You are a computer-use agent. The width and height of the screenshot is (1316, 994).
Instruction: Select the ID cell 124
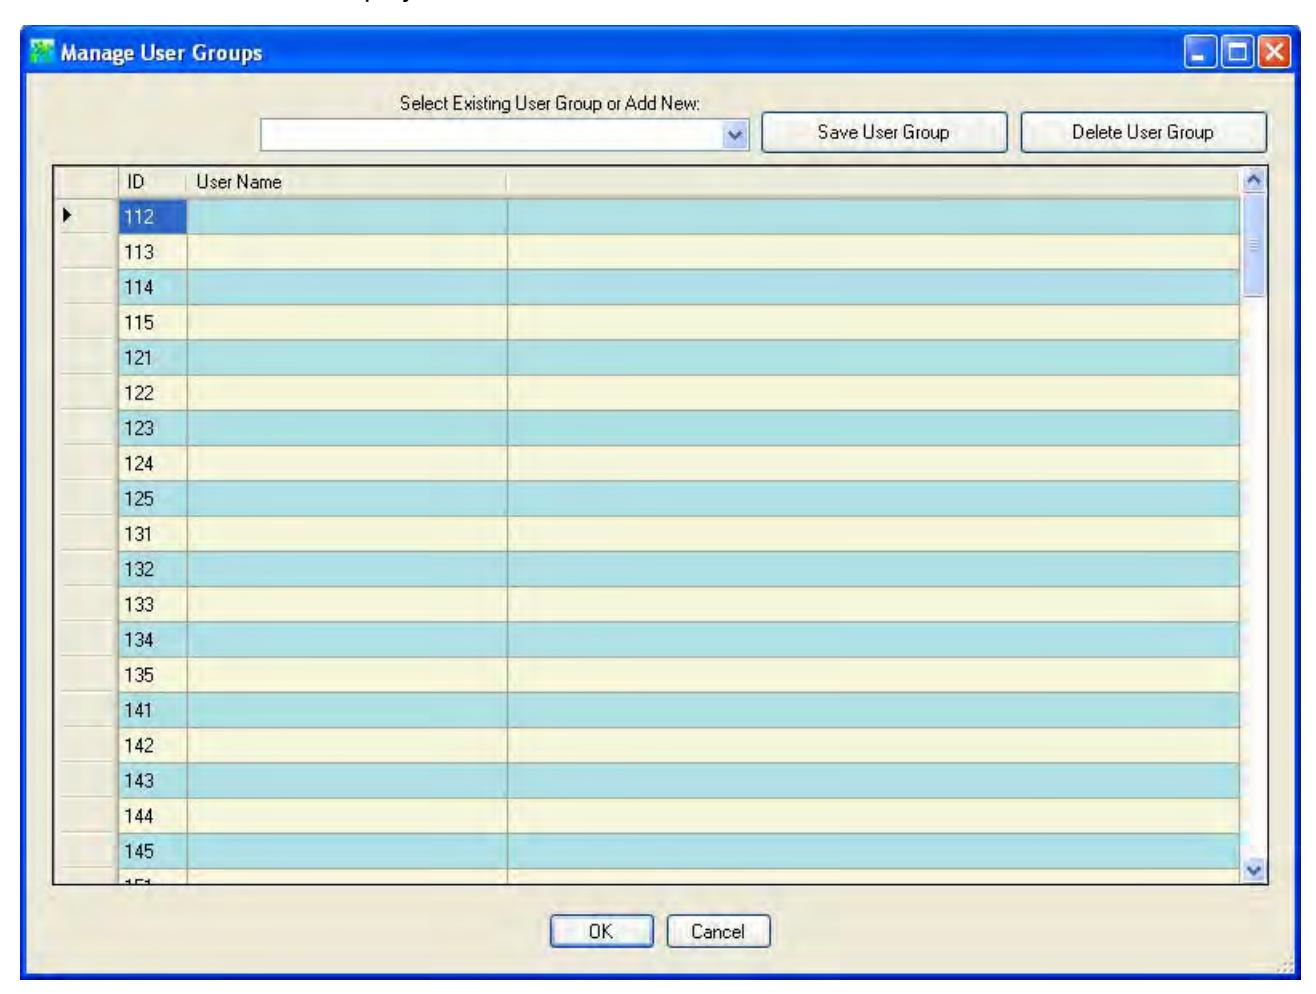(x=152, y=464)
